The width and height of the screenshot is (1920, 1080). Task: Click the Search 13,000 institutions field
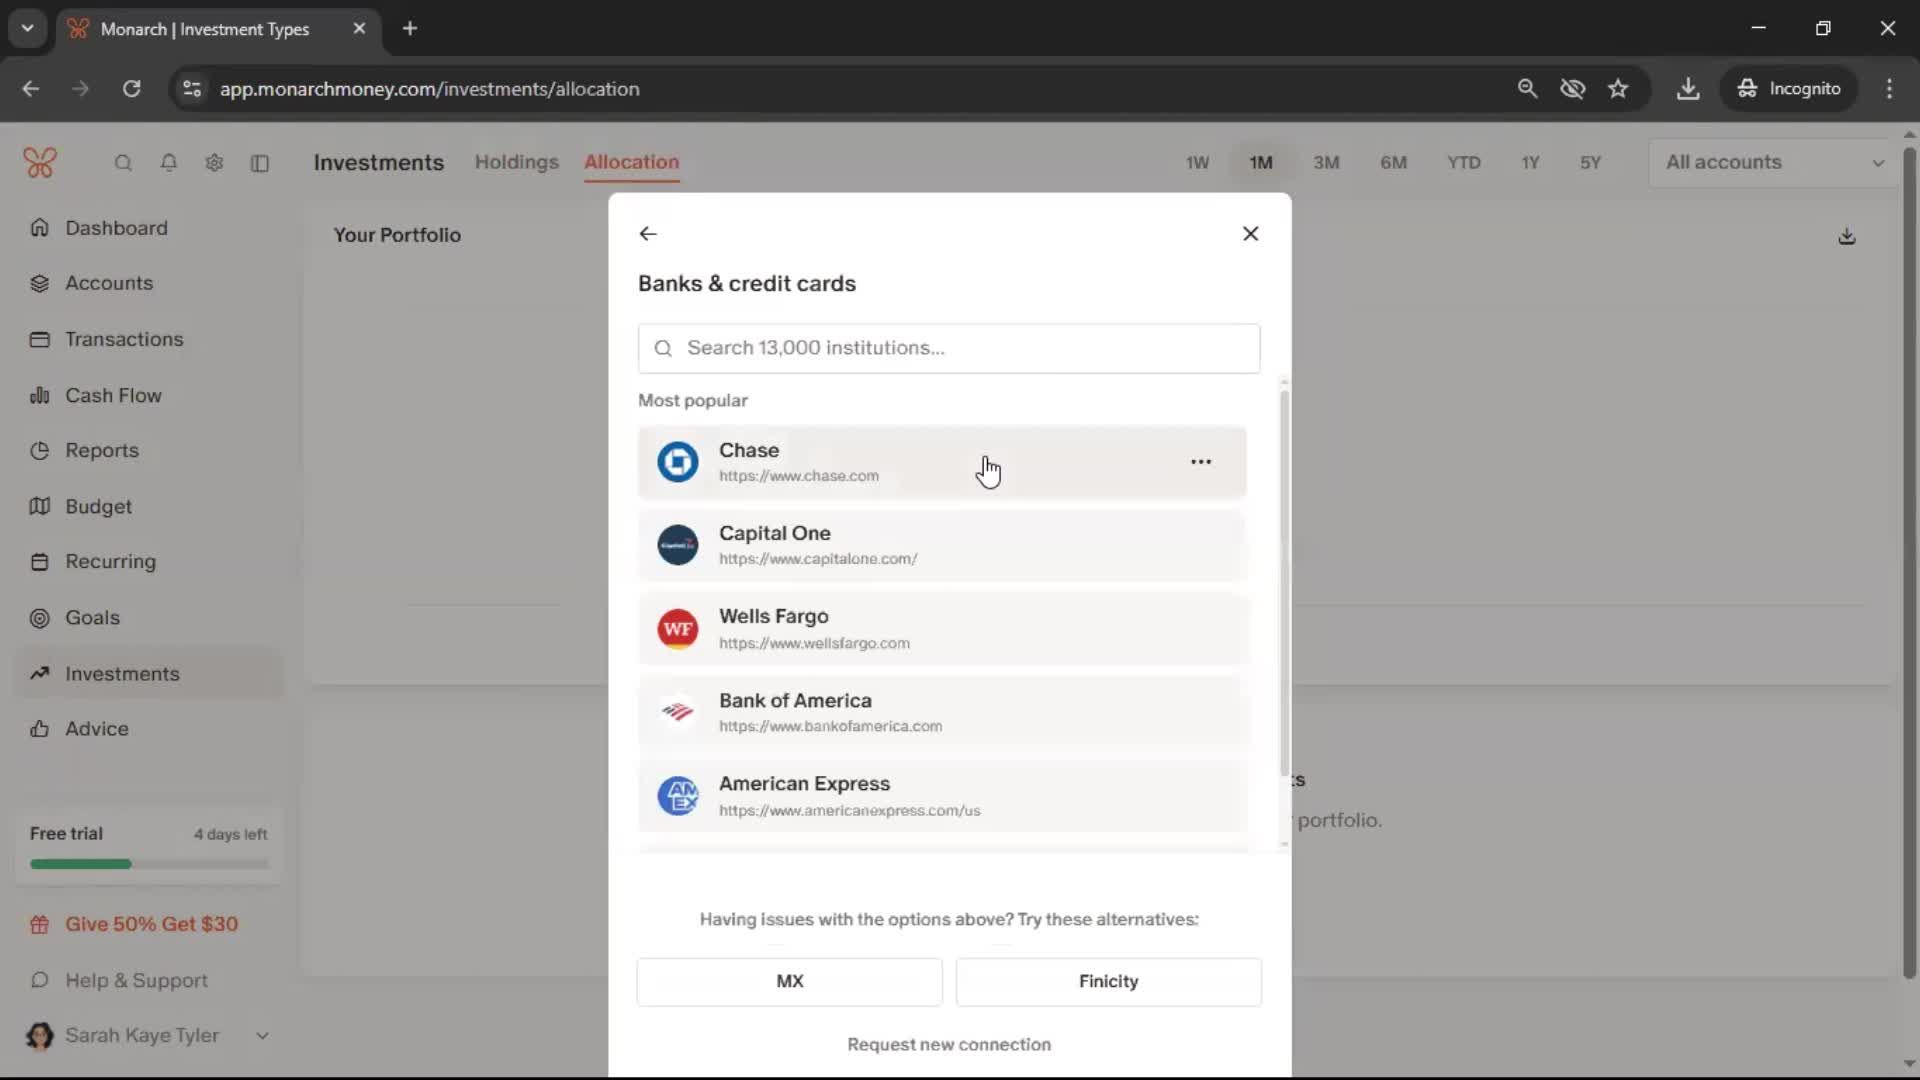click(948, 348)
